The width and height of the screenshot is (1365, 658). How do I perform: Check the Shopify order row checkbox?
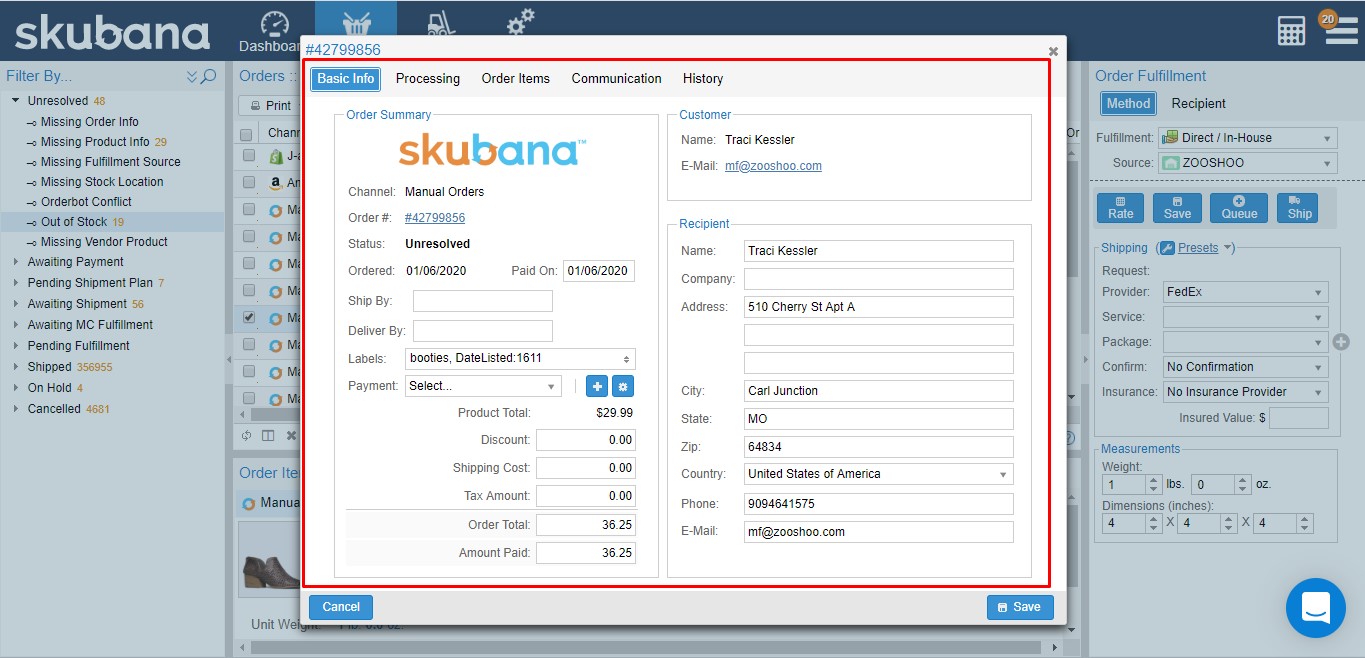click(x=248, y=156)
